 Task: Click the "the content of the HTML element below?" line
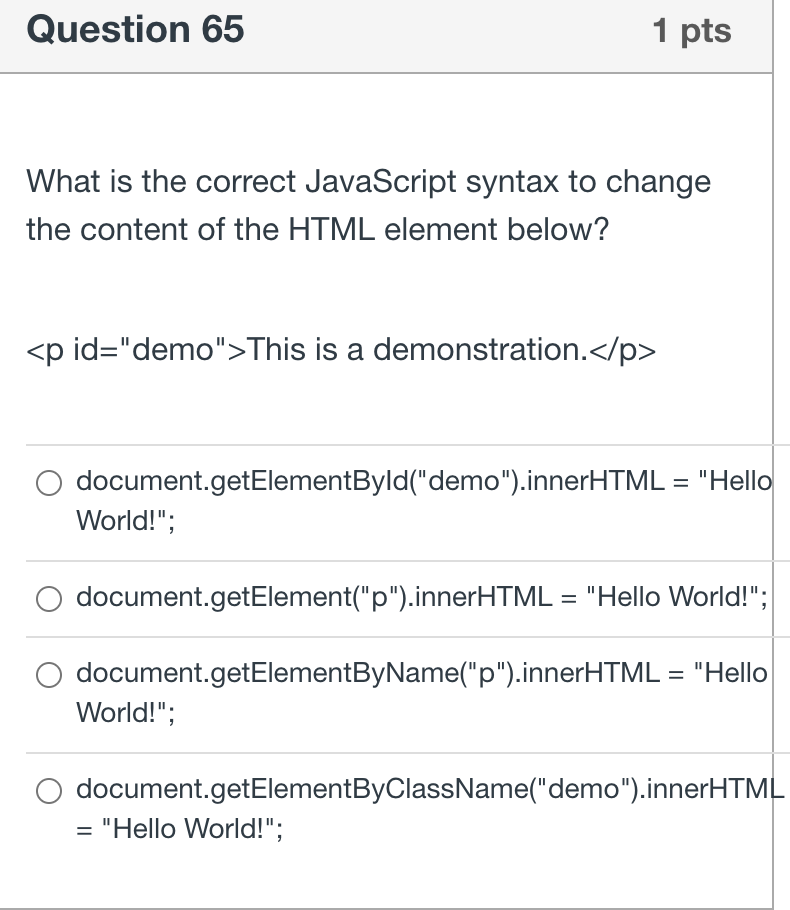tap(317, 230)
